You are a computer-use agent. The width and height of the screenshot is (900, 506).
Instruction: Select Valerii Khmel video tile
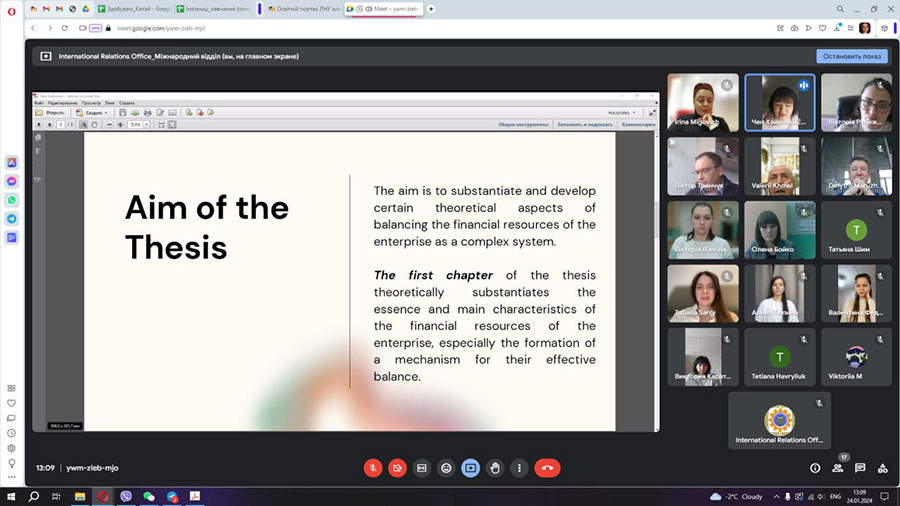[779, 166]
